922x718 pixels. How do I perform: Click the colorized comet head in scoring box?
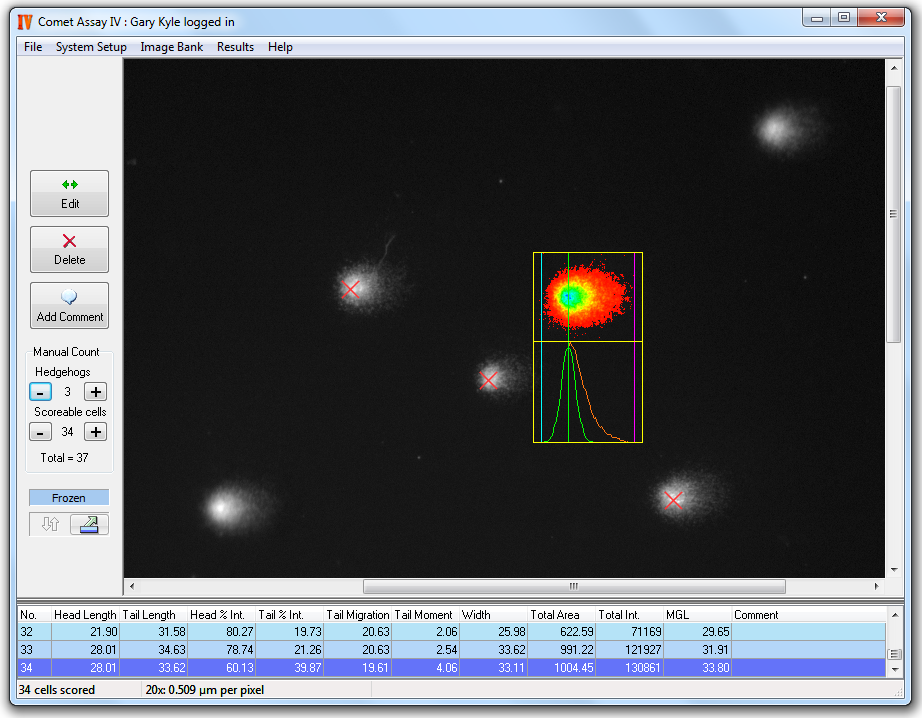point(569,296)
